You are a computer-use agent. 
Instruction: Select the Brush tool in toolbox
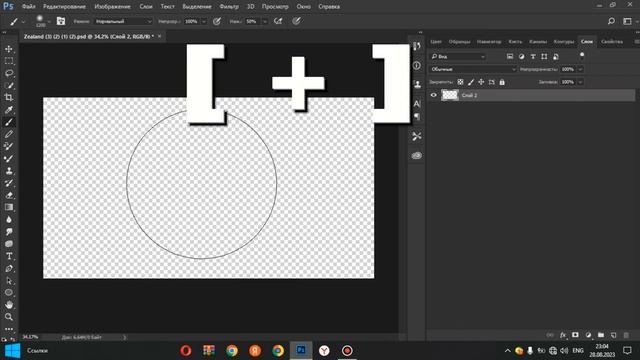pyautogui.click(x=9, y=122)
